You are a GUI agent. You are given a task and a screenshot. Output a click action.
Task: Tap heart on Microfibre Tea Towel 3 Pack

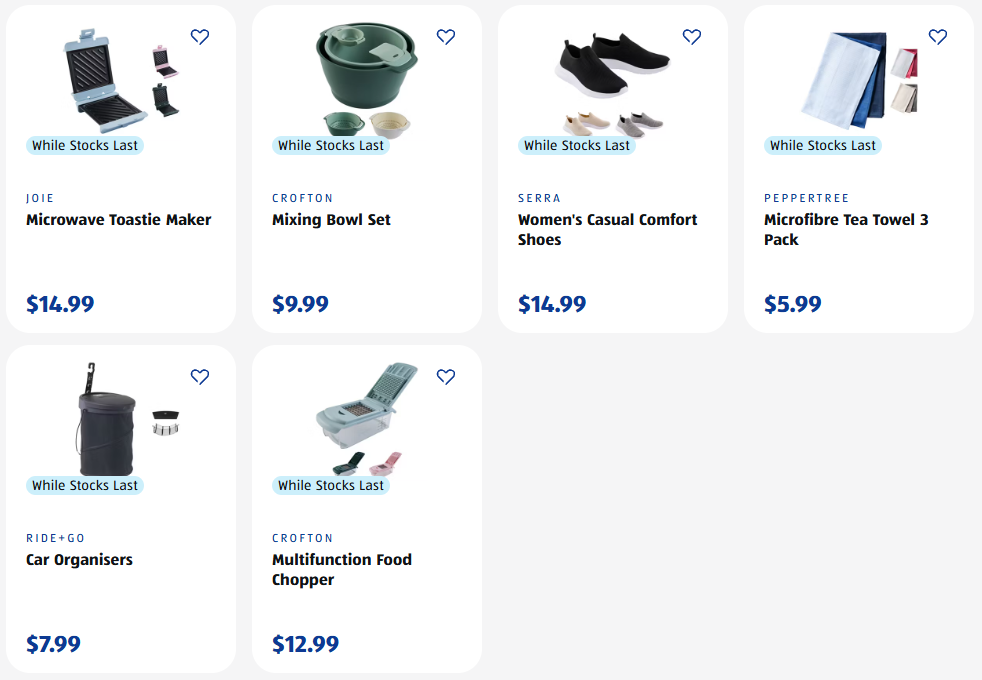938,37
